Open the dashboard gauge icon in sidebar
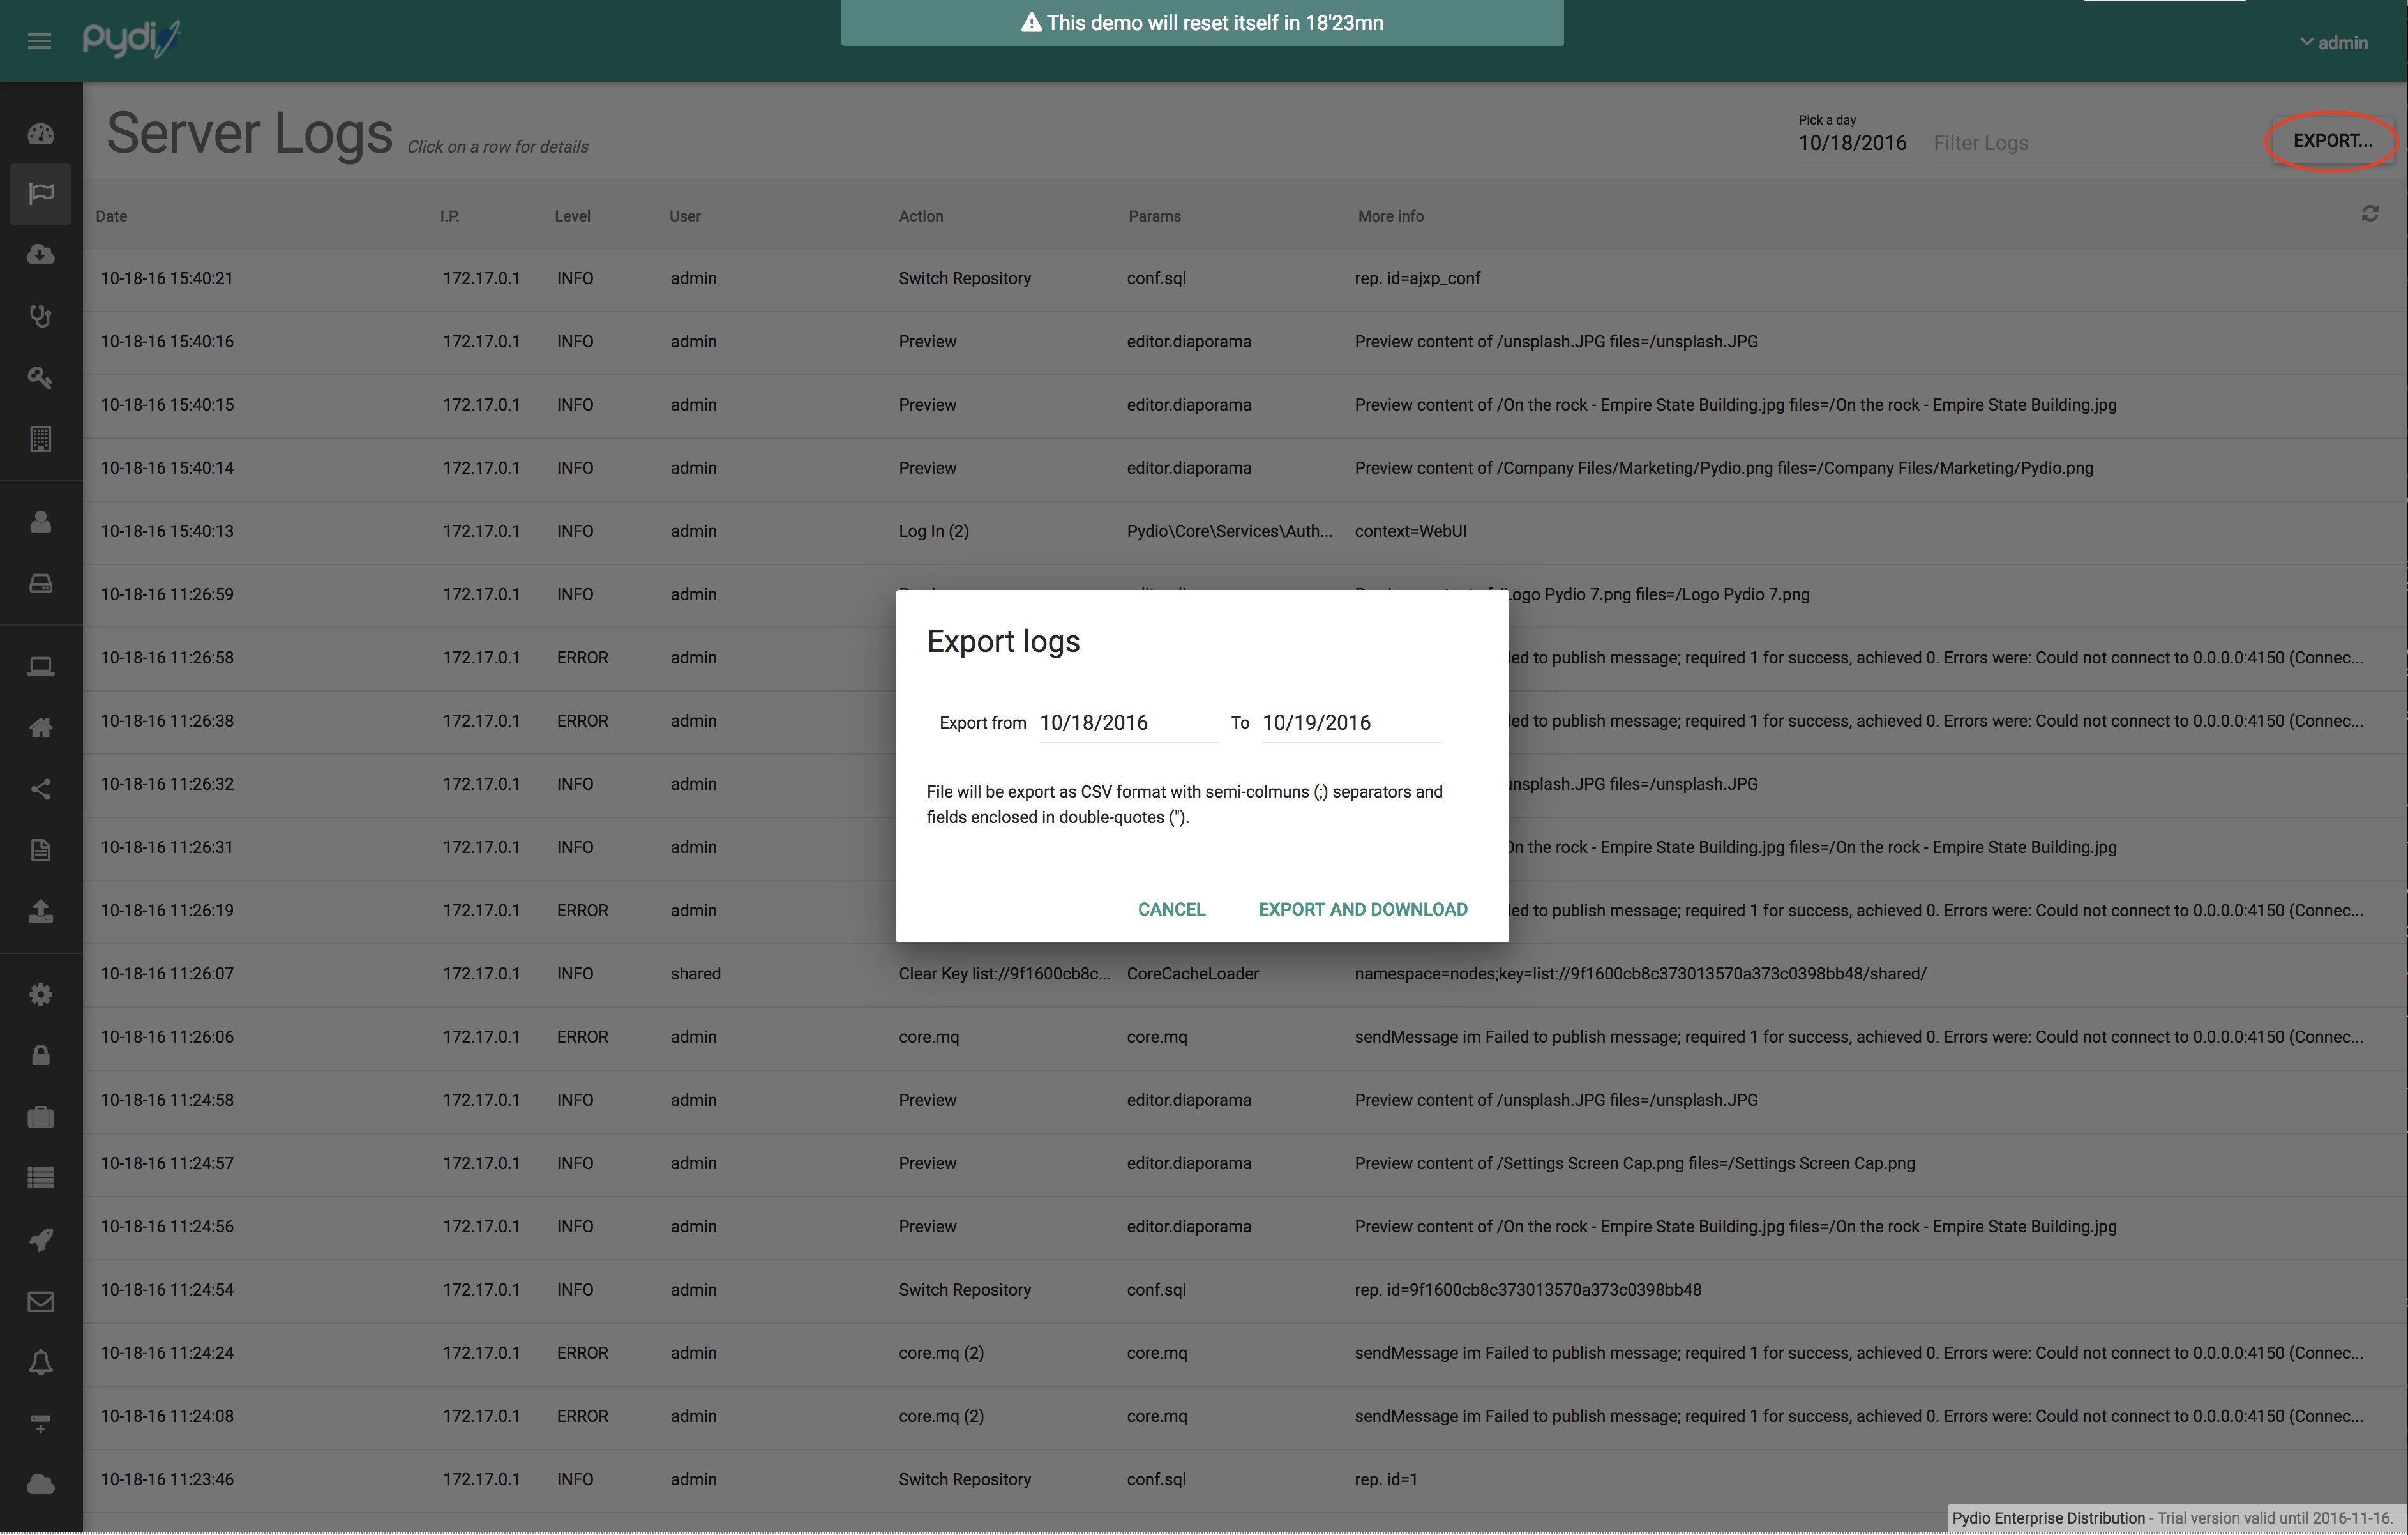Image resolution: width=2408 pixels, height=1535 pixels. [41, 134]
